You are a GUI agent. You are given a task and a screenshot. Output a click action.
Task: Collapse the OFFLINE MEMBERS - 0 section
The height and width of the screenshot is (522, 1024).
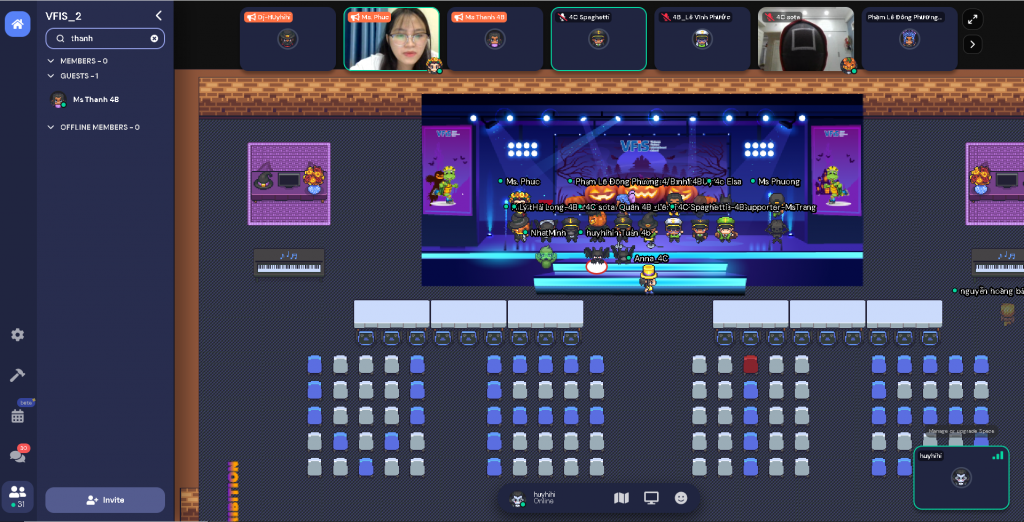[x=51, y=127]
